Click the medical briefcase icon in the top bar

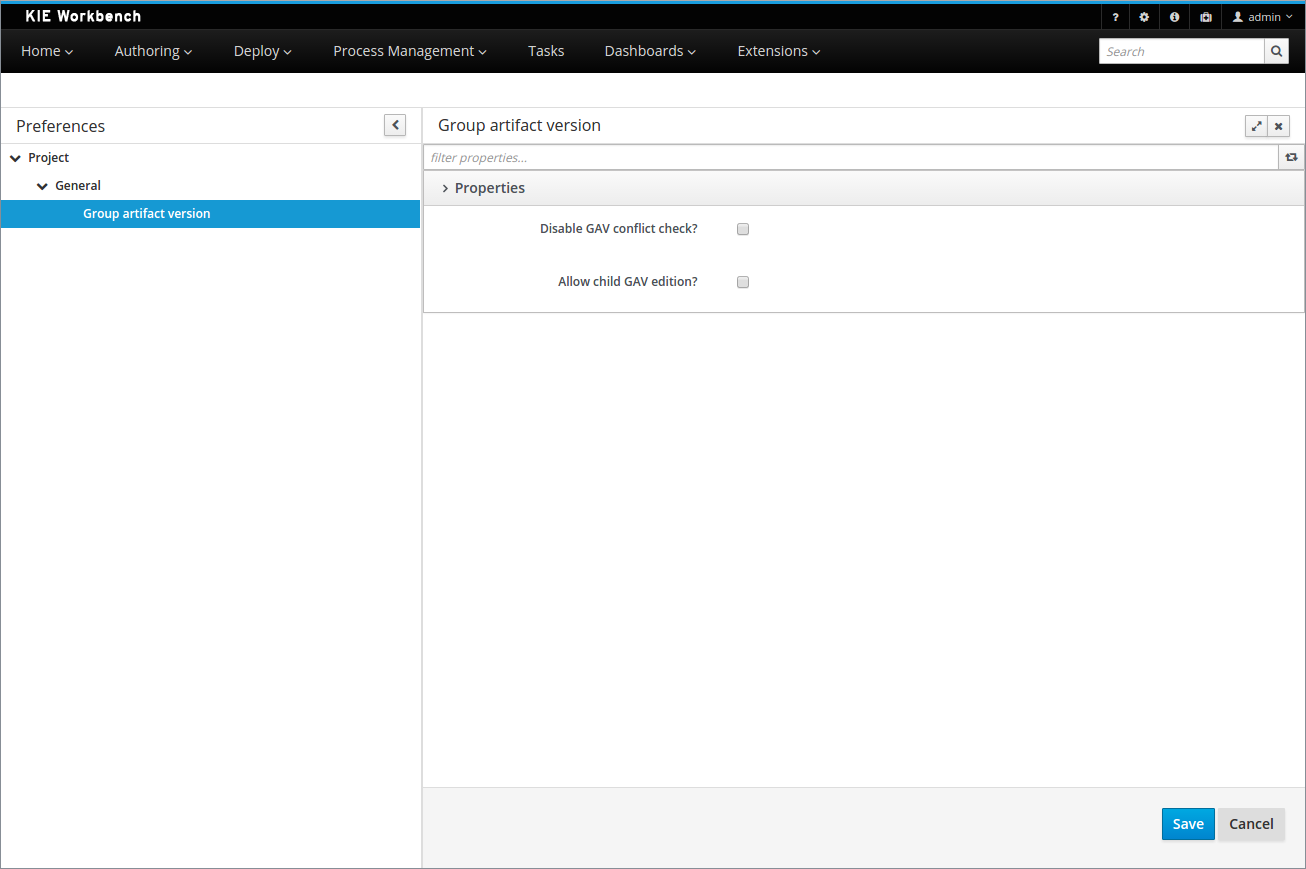tap(1205, 17)
